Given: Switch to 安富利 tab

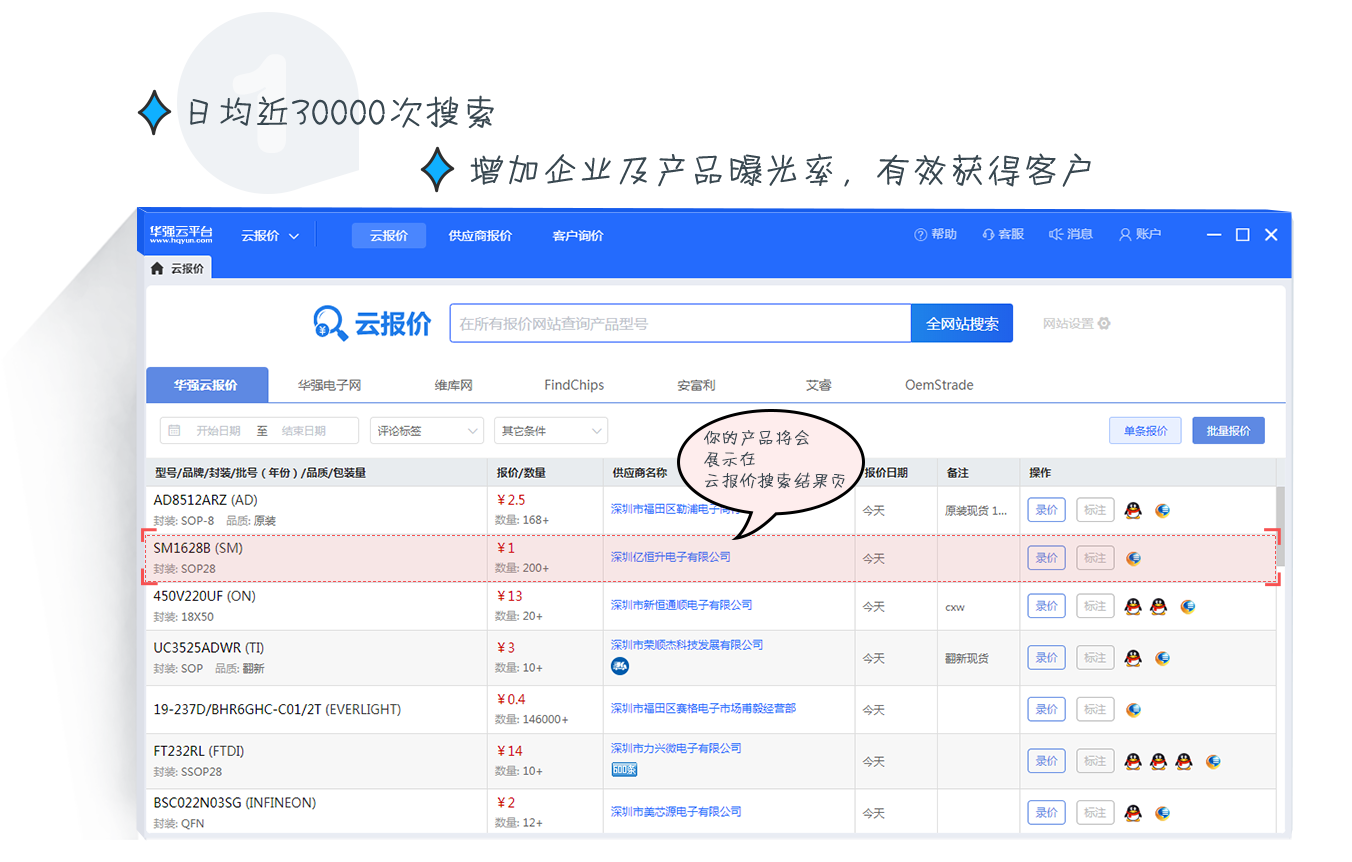Looking at the screenshot, I should click(x=696, y=385).
